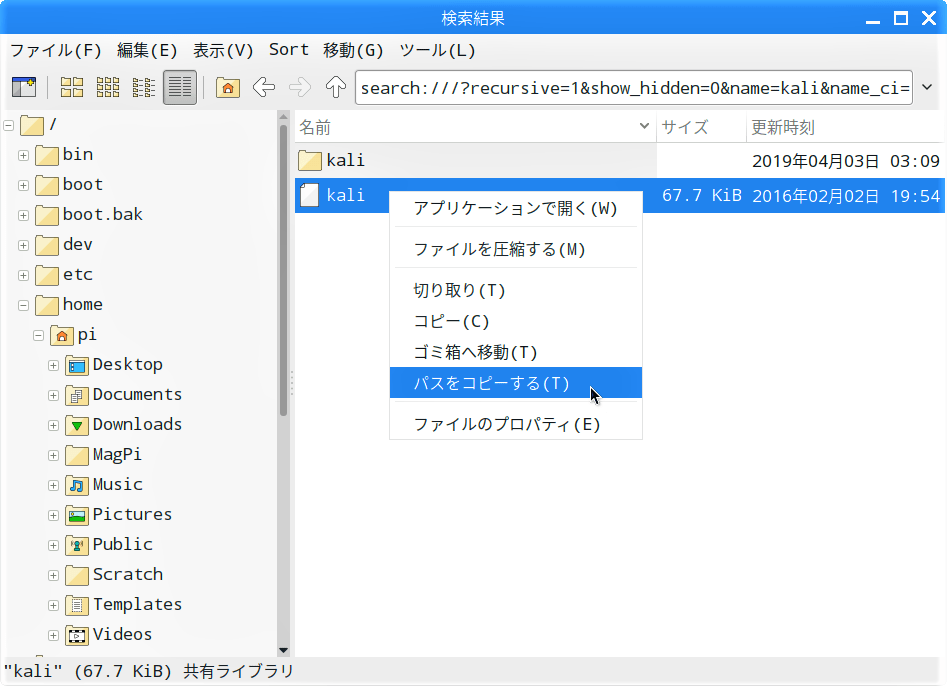Open a new tab with toolbar icon

click(x=24, y=88)
